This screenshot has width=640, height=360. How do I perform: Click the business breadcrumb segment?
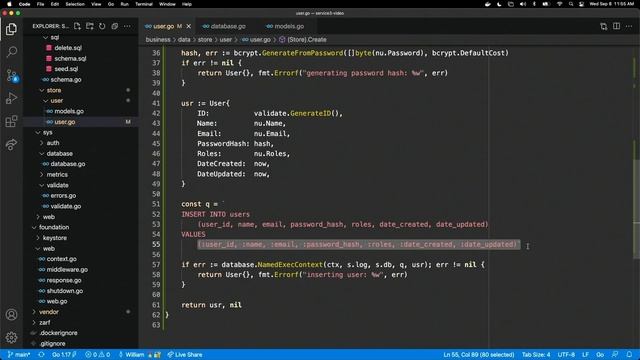pyautogui.click(x=158, y=40)
